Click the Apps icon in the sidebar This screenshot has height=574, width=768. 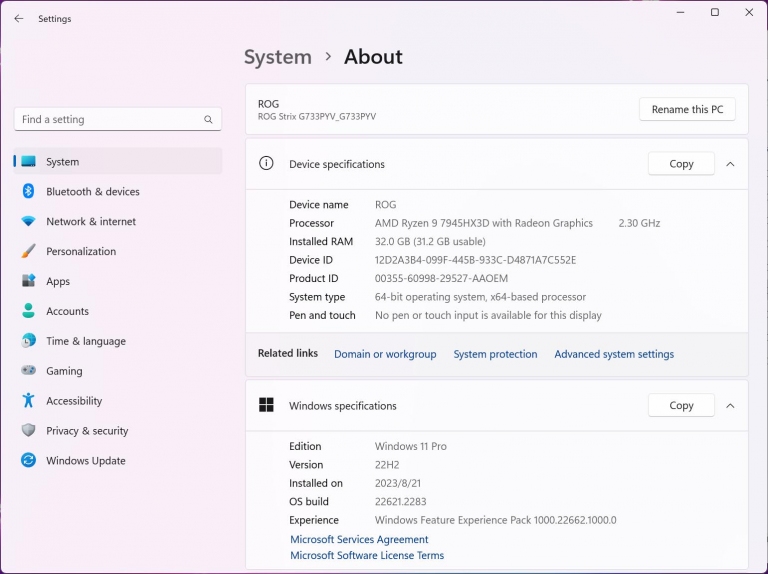tap(28, 281)
